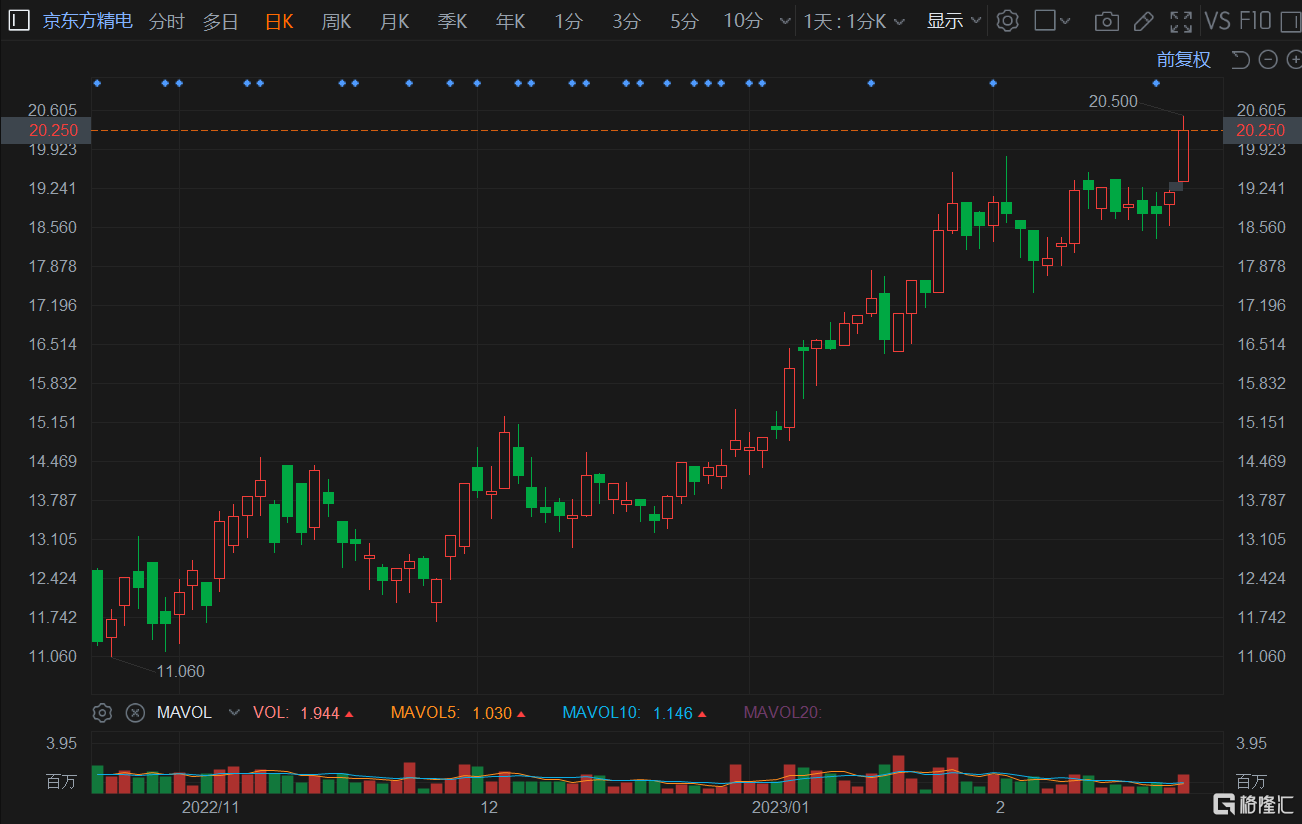
Task: Click the left axis 3.95 volume label
Action: pos(61,743)
